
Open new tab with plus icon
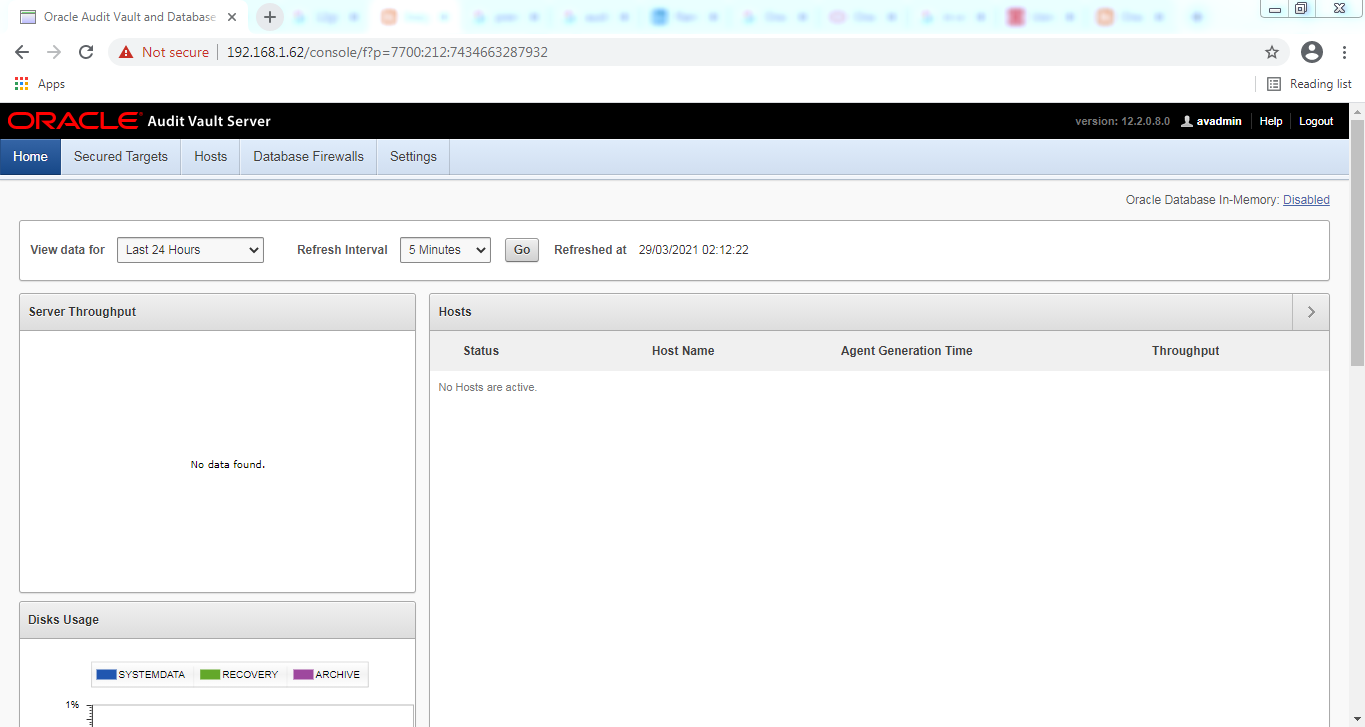coord(269,17)
